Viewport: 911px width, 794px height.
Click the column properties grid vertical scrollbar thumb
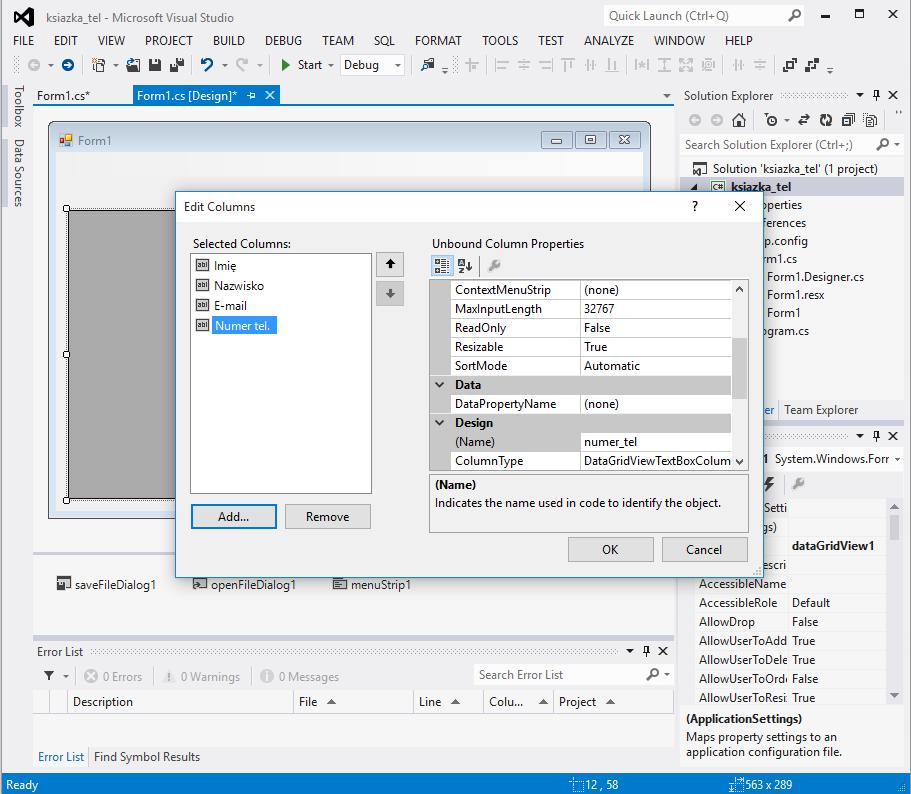click(x=739, y=368)
